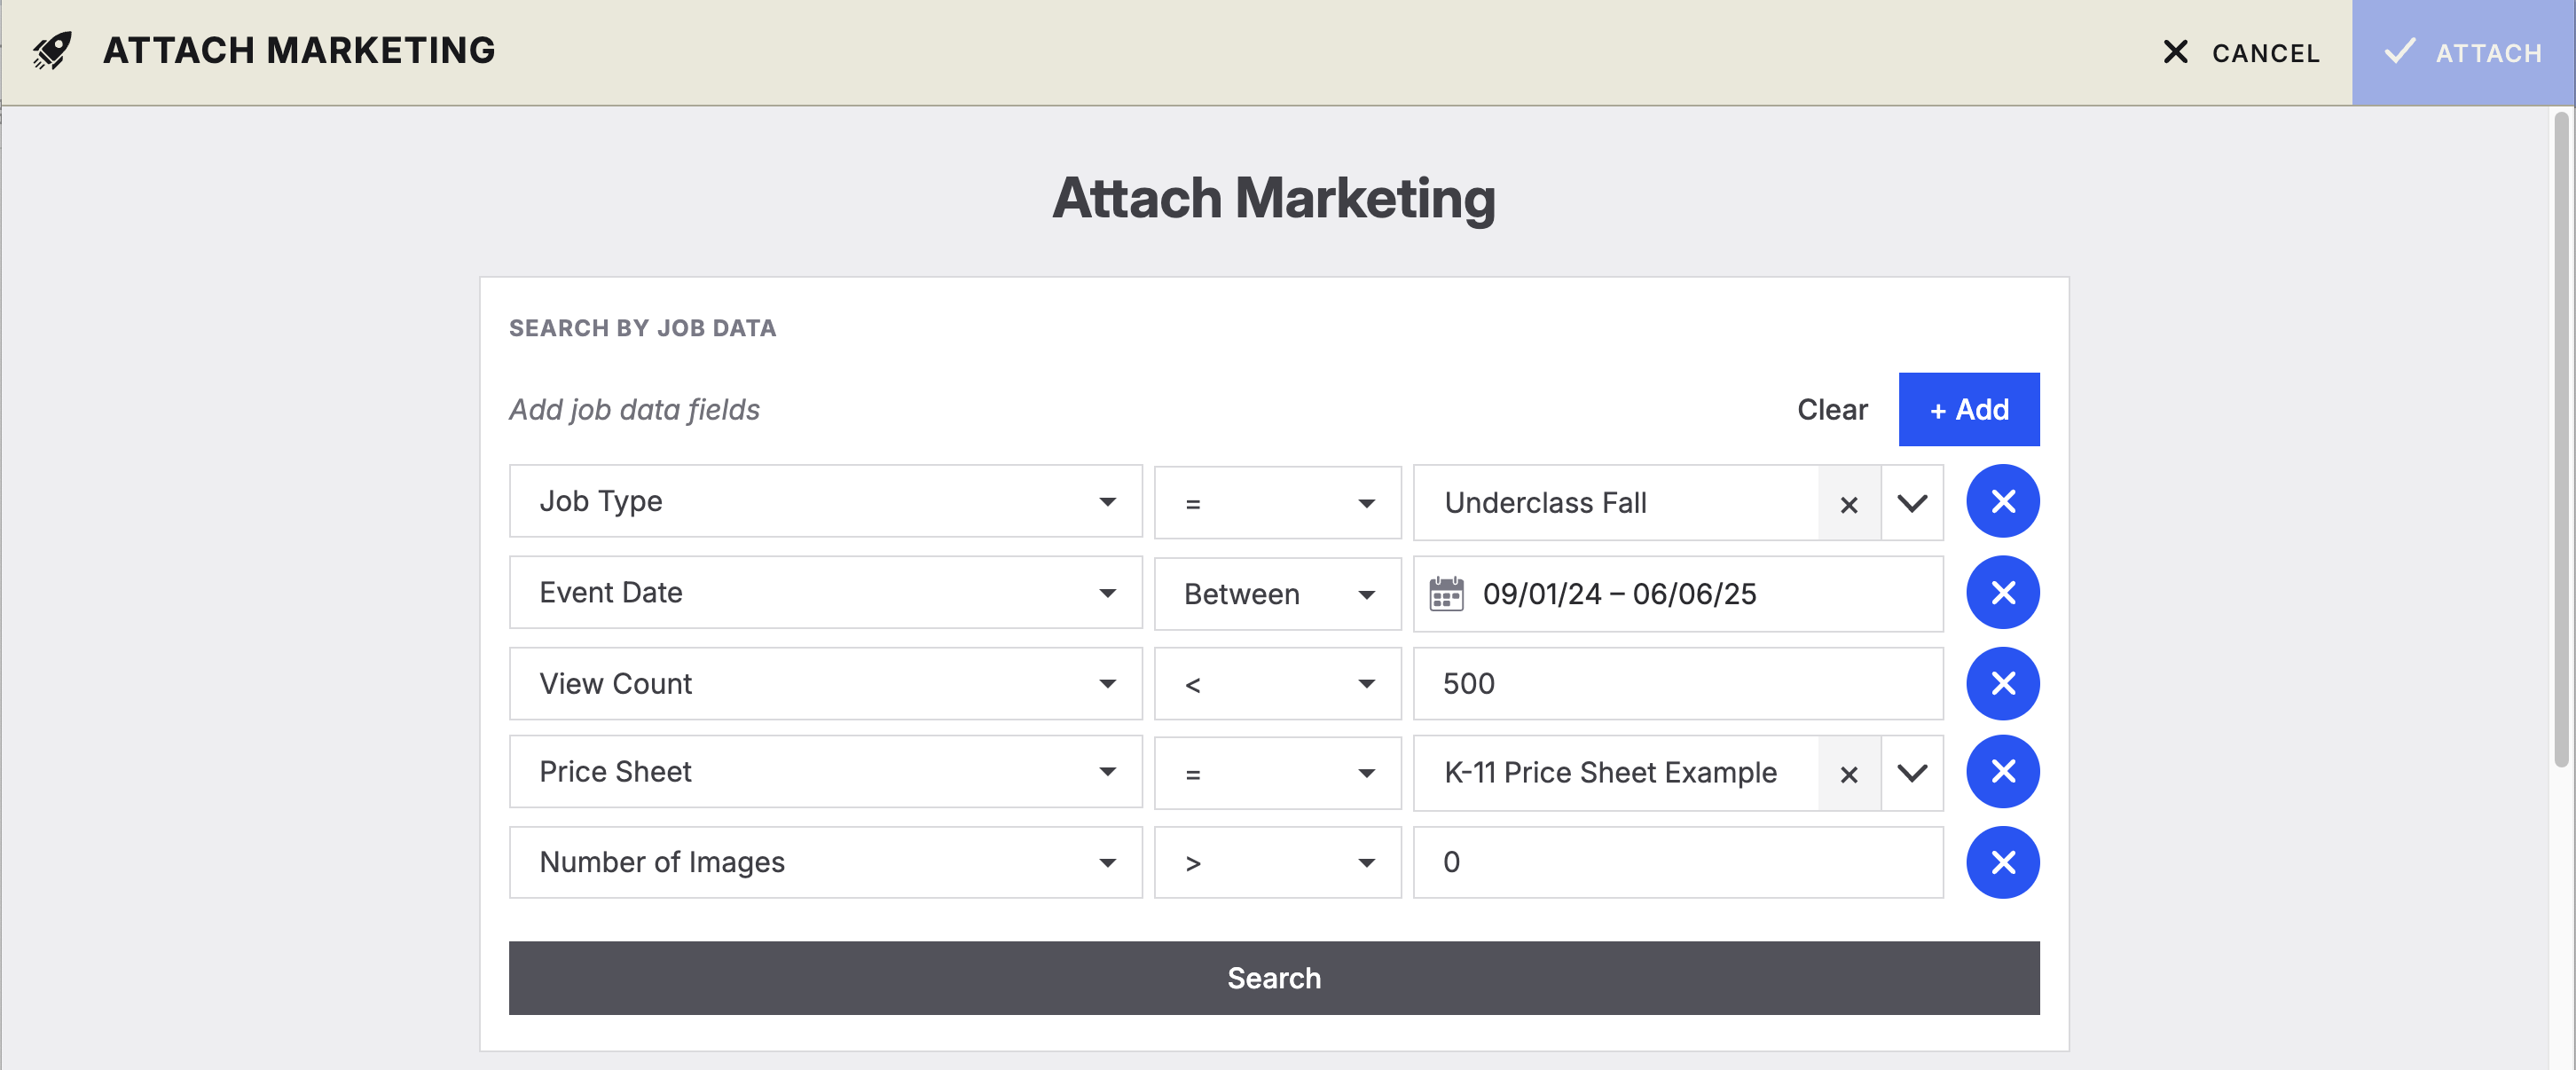Clear the K-11 Price Sheet Example selection

point(1848,774)
